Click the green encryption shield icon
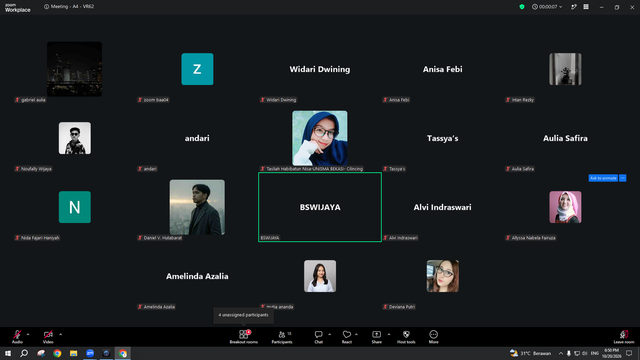The image size is (640, 360). pyautogui.click(x=522, y=7)
